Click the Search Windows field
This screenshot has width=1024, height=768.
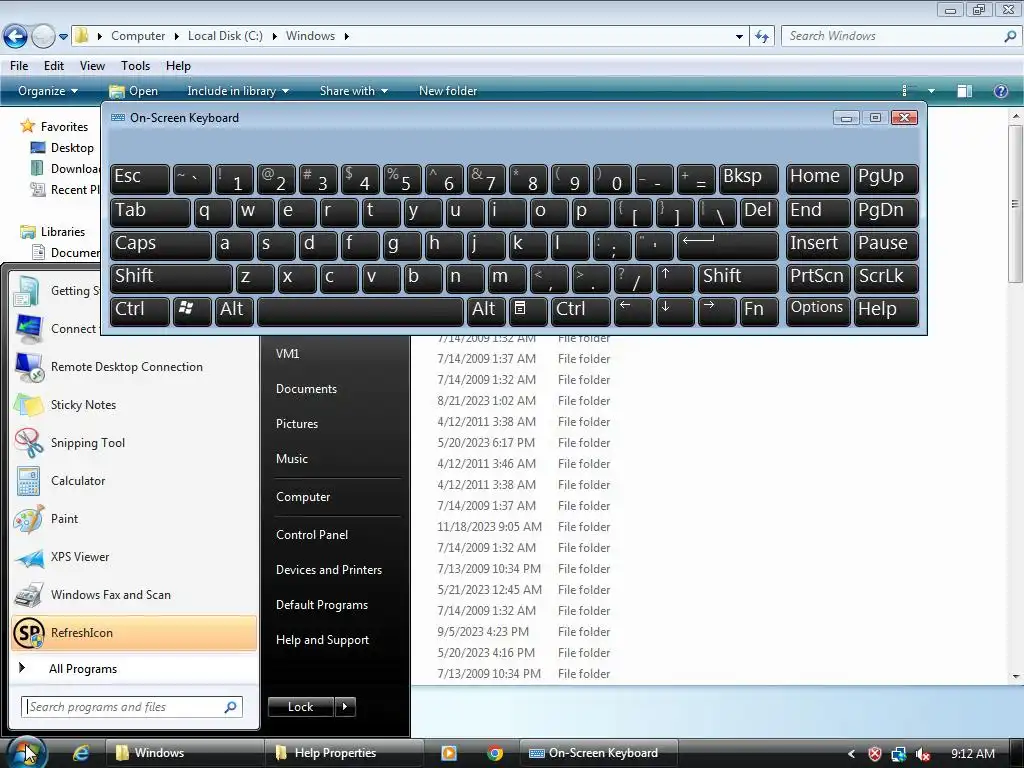pyautogui.click(x=900, y=36)
